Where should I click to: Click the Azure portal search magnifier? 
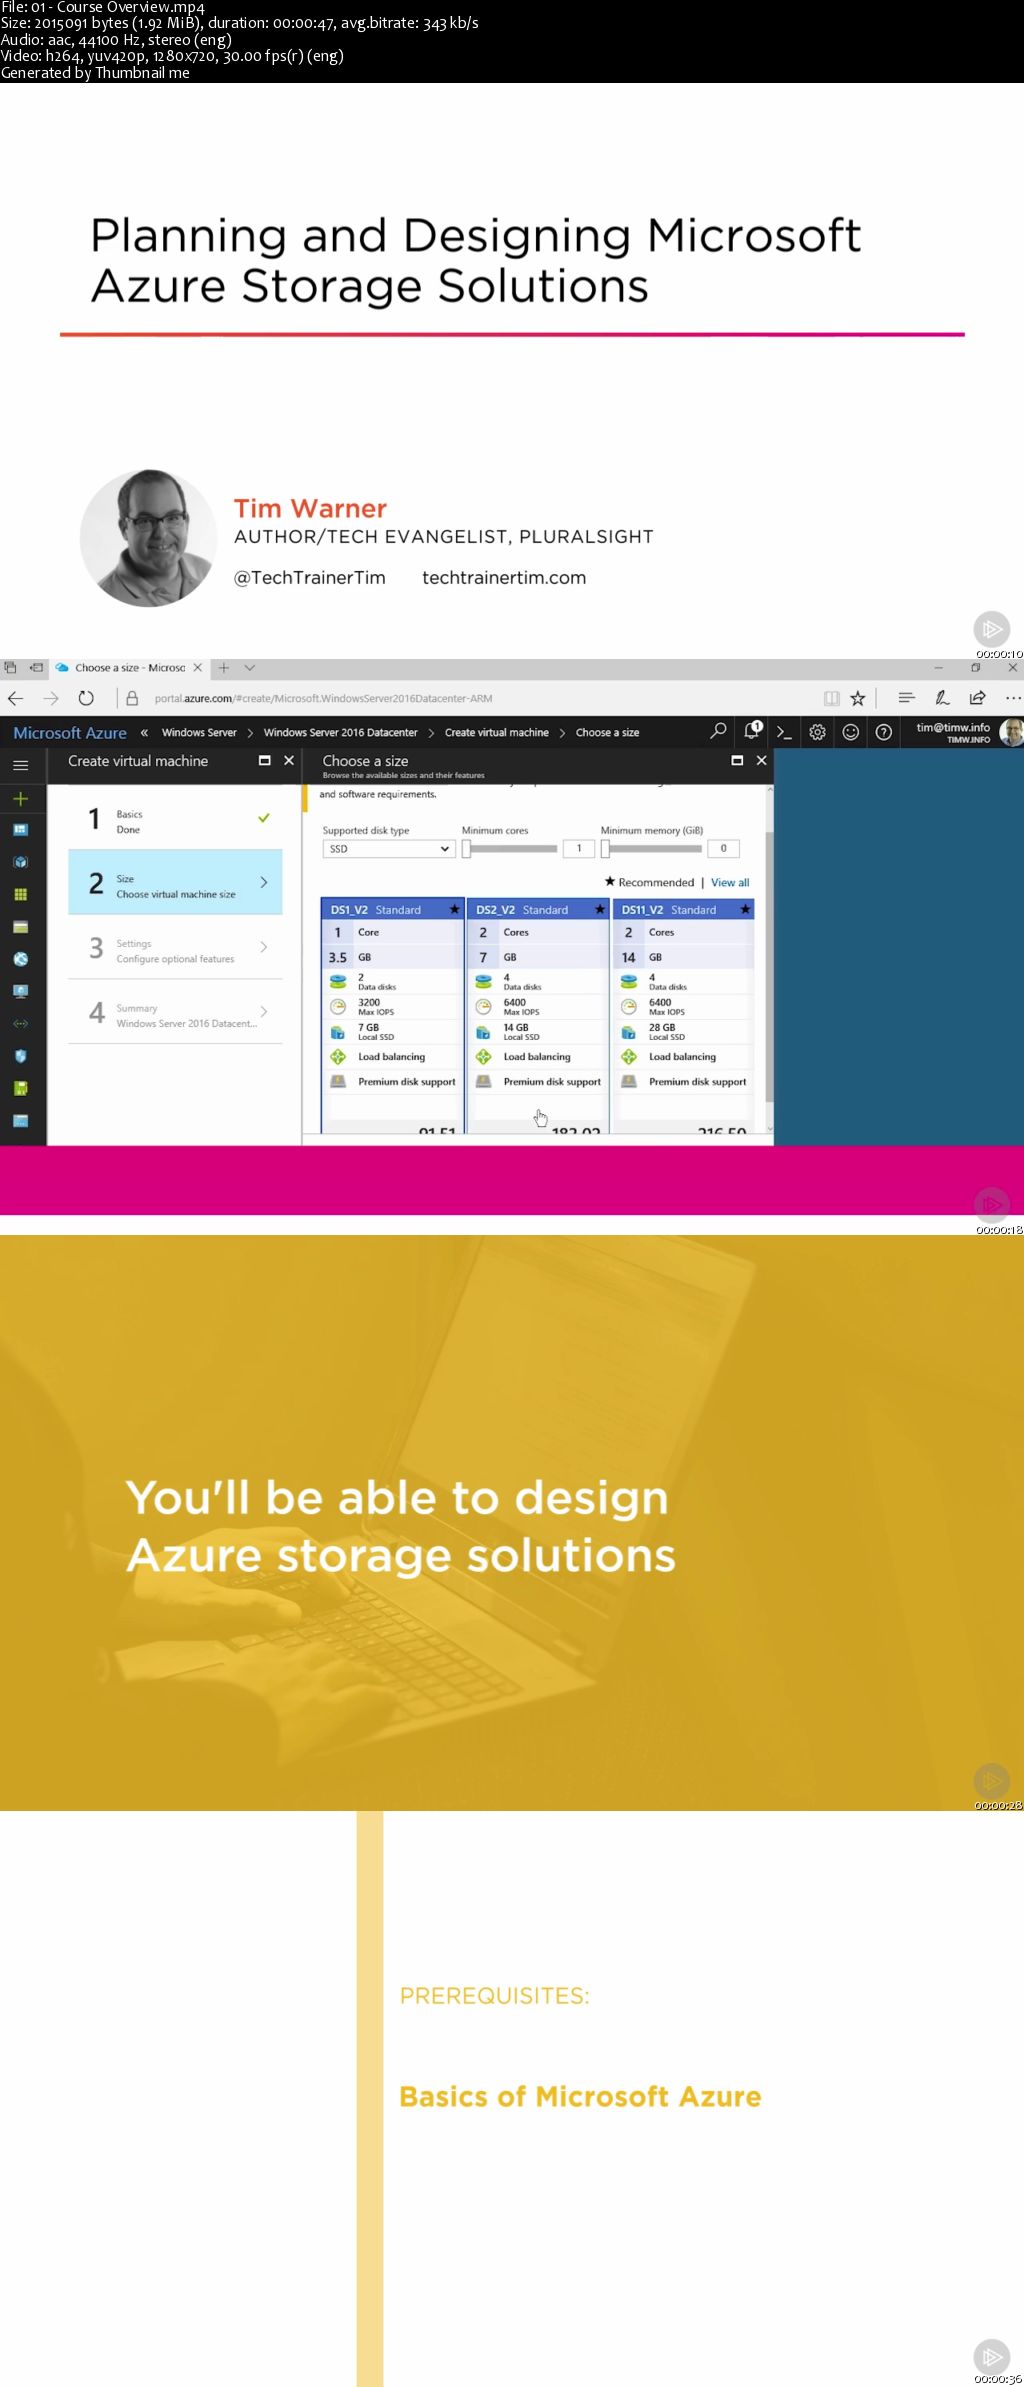tap(718, 732)
